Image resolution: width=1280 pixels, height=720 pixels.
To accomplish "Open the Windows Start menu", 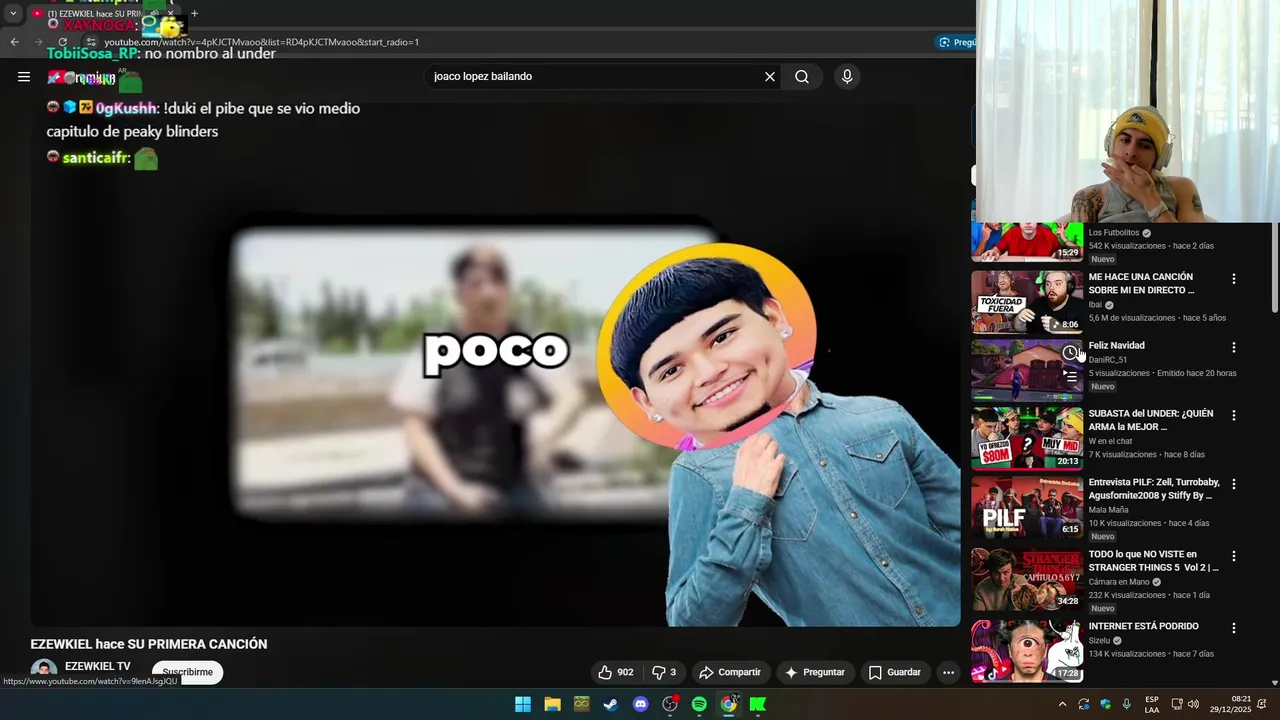I will 523,704.
